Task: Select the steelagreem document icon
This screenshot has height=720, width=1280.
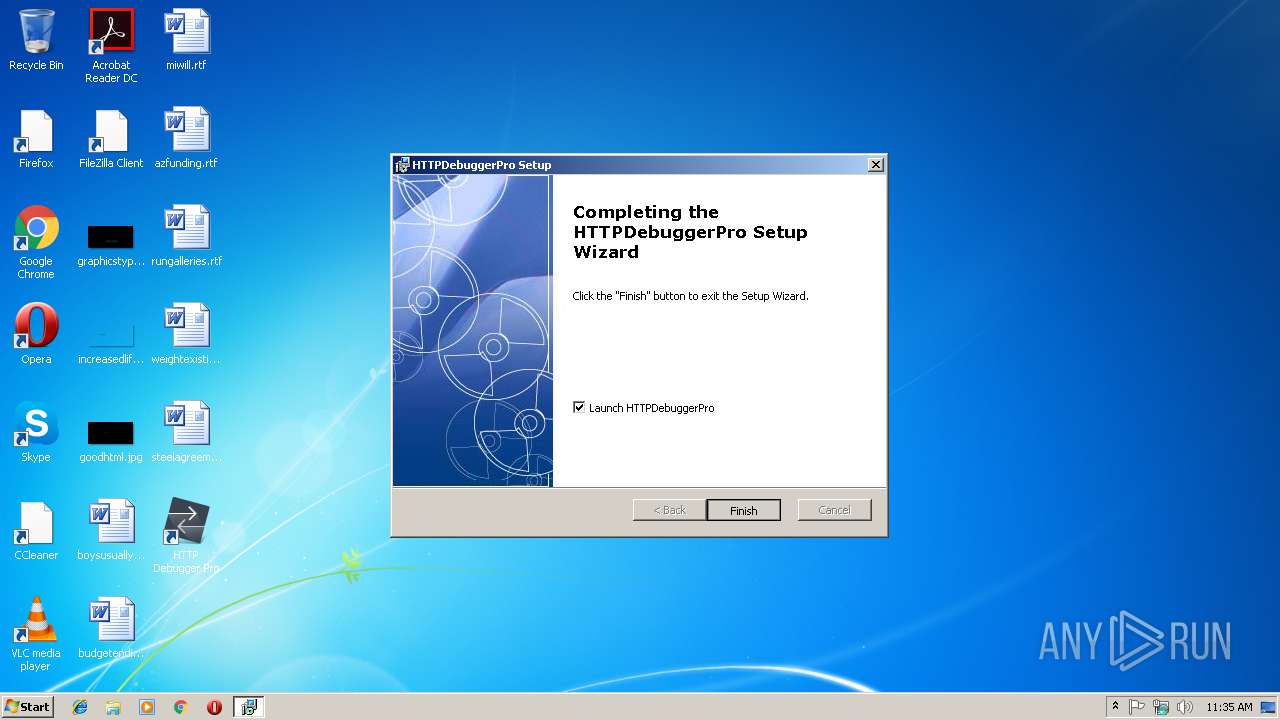Action: click(x=186, y=432)
